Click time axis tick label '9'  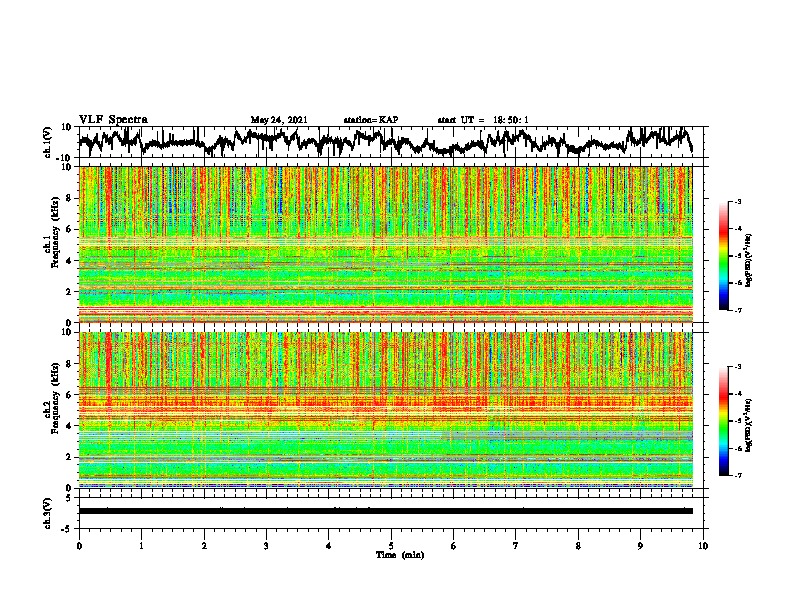[640, 546]
